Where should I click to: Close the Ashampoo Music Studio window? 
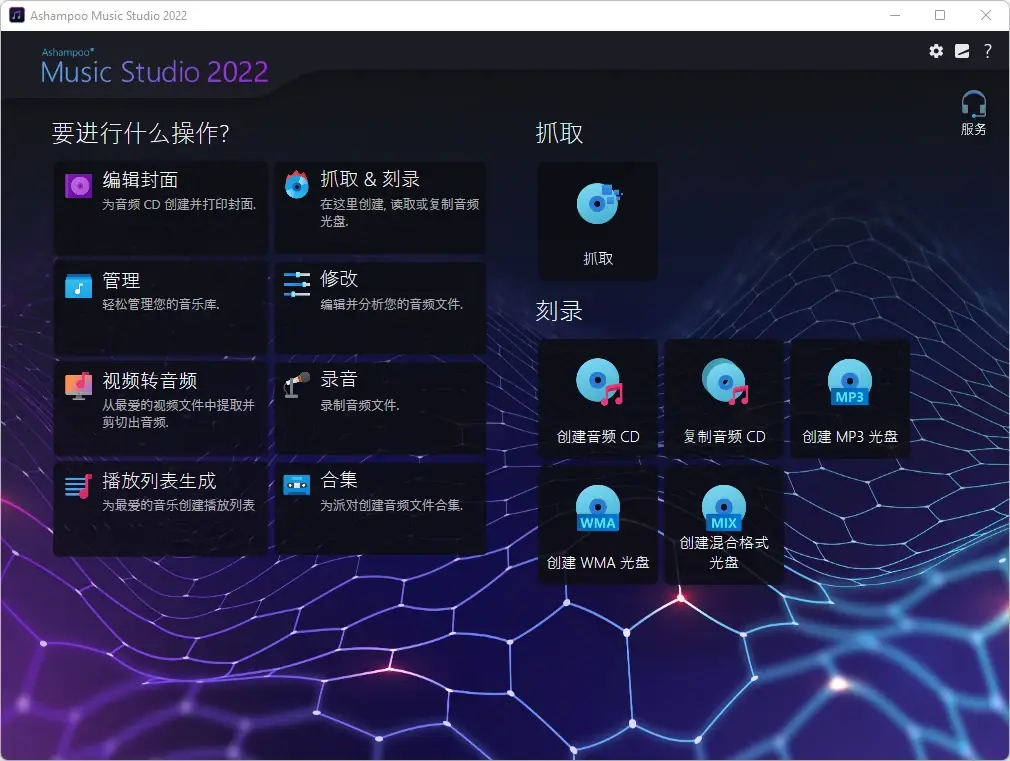pyautogui.click(x=986, y=15)
